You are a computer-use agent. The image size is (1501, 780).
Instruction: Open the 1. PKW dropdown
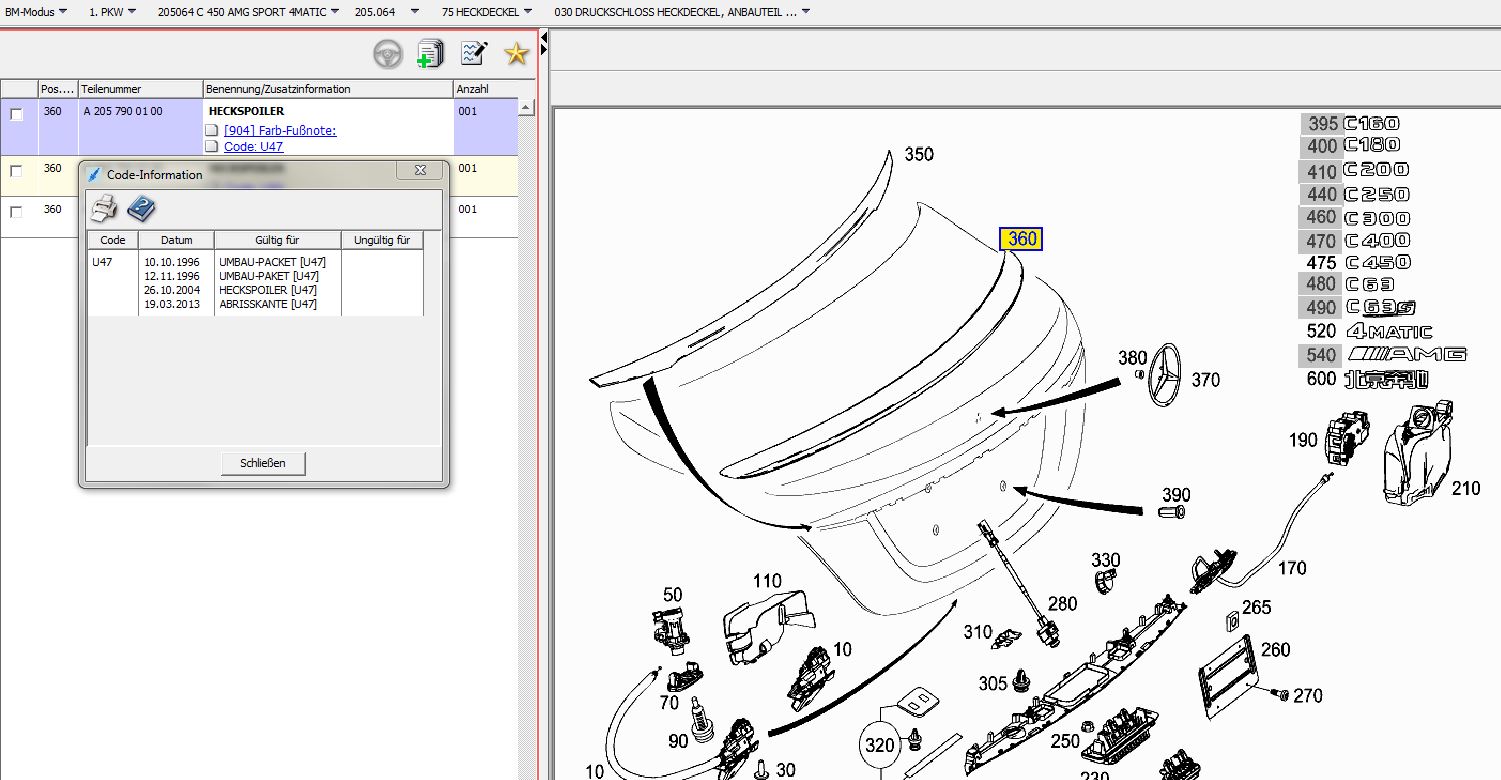click(x=113, y=12)
